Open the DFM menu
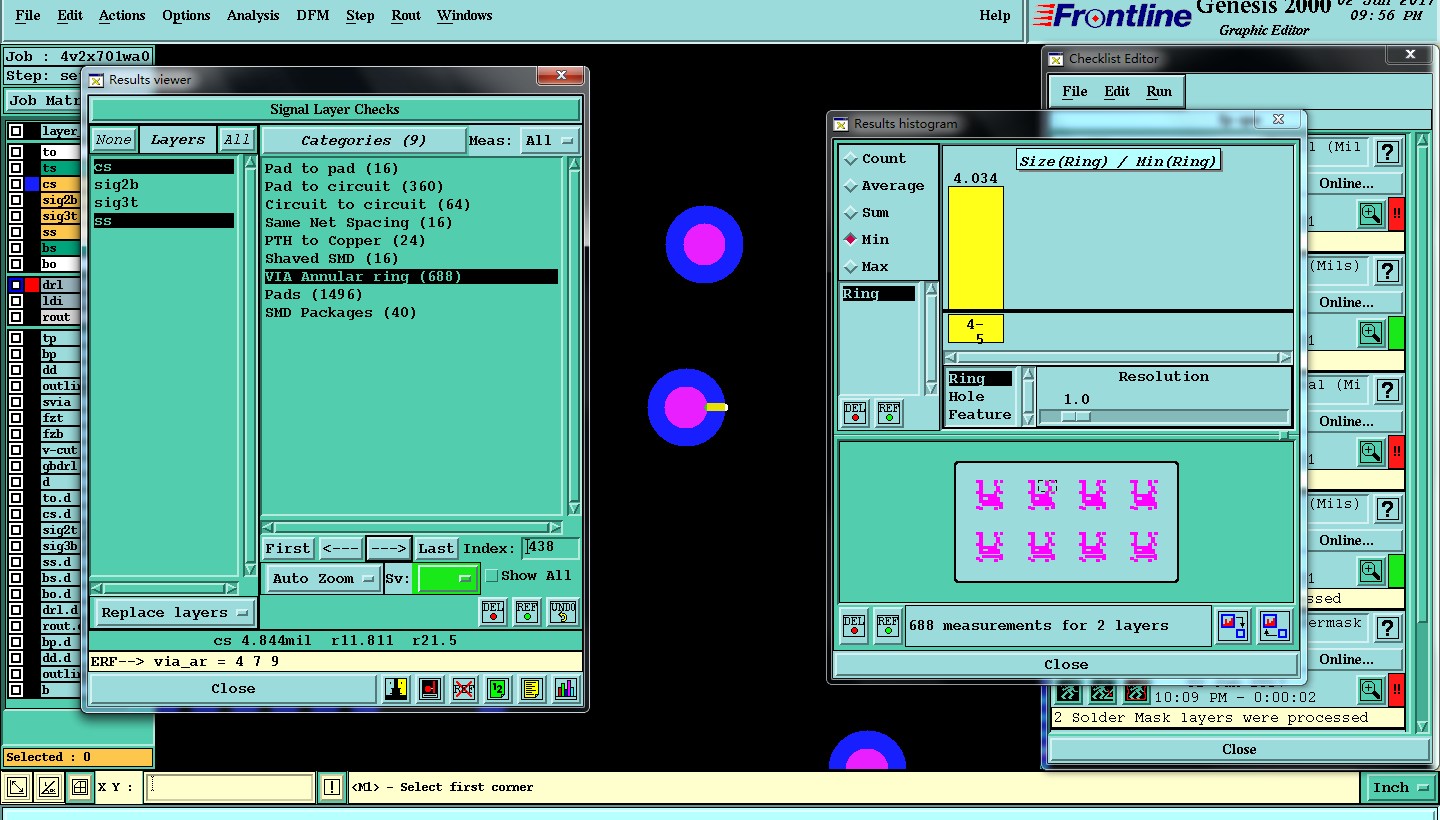This screenshot has height=820, width=1440. (x=313, y=16)
